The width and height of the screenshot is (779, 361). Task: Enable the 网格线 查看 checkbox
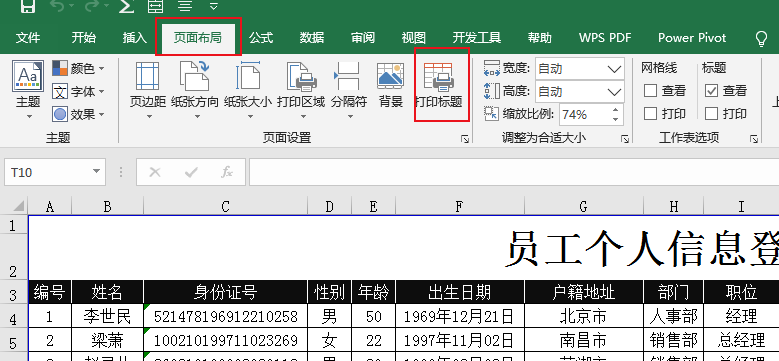coord(650,91)
